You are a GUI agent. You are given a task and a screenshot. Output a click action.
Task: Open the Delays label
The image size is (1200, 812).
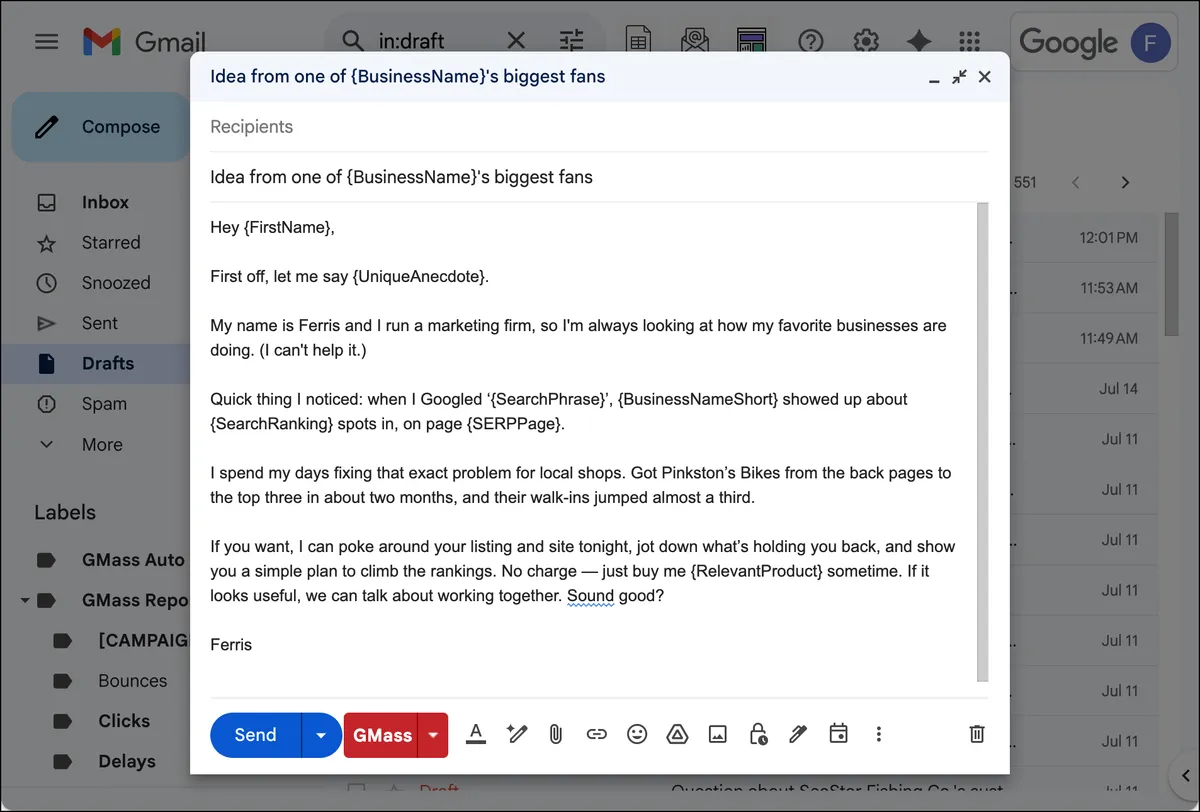click(x=126, y=761)
